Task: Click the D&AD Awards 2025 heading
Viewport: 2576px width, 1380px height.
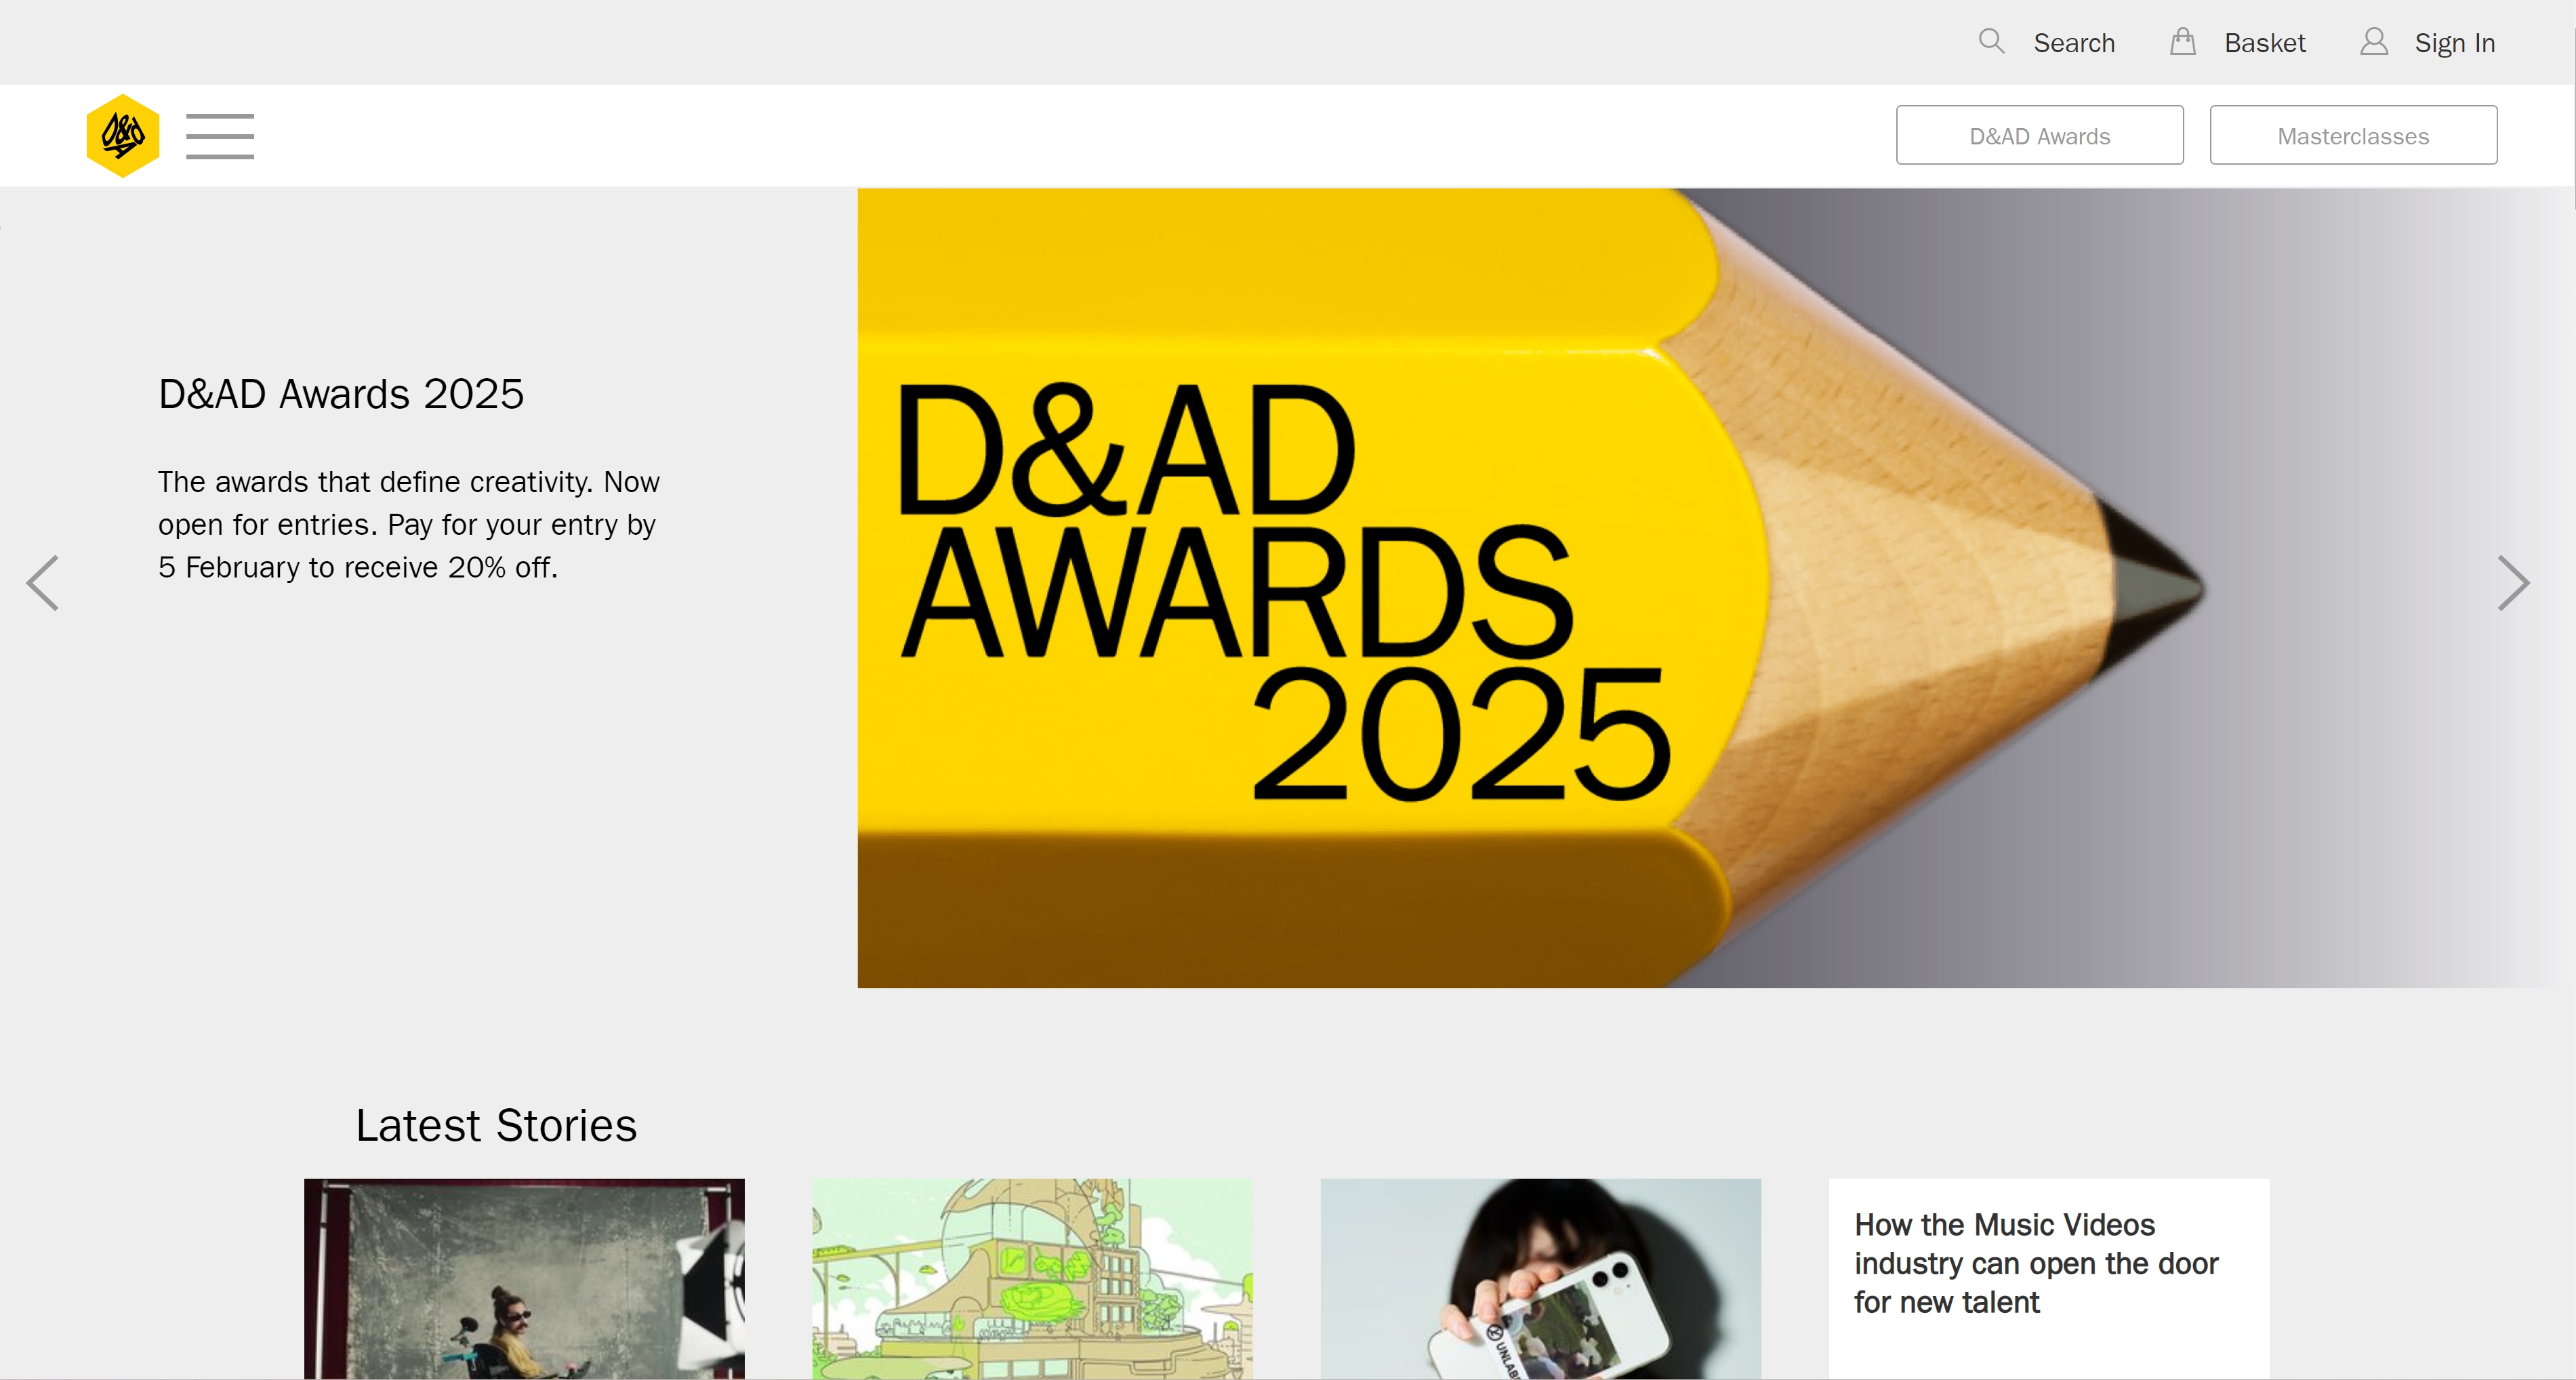Action: pyautogui.click(x=341, y=394)
